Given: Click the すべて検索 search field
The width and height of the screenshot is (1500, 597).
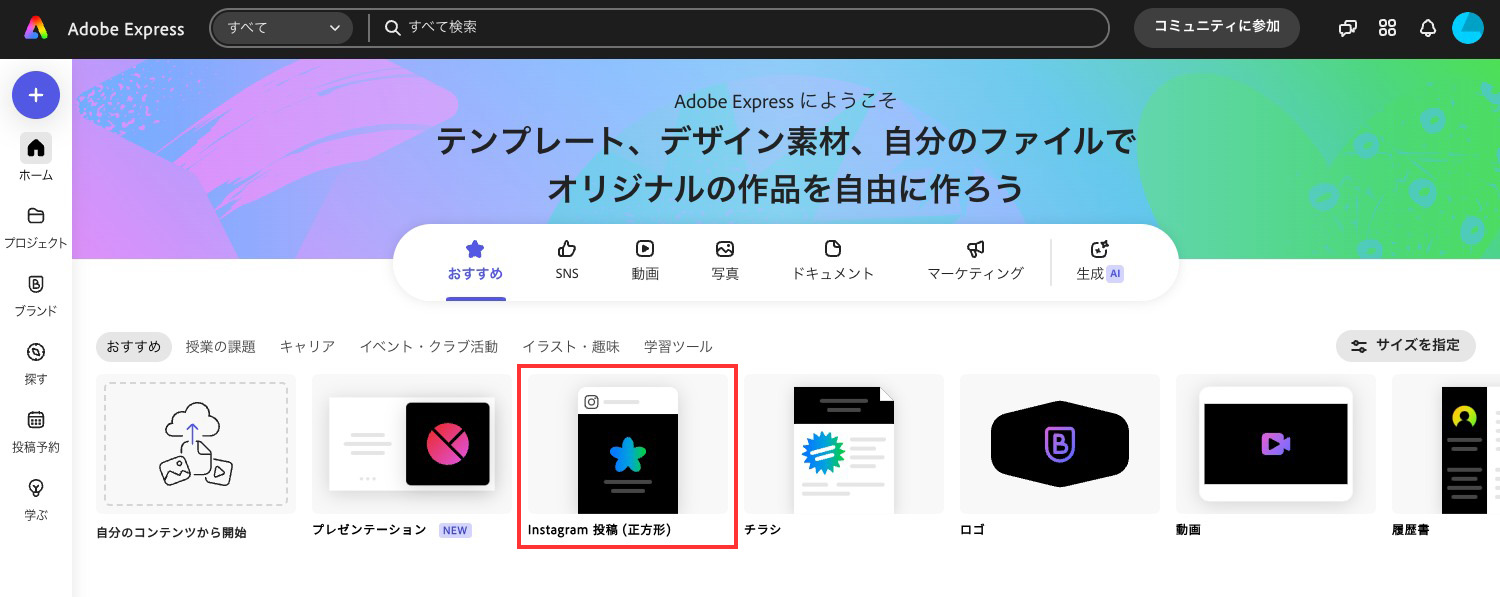Looking at the screenshot, I should [740, 28].
